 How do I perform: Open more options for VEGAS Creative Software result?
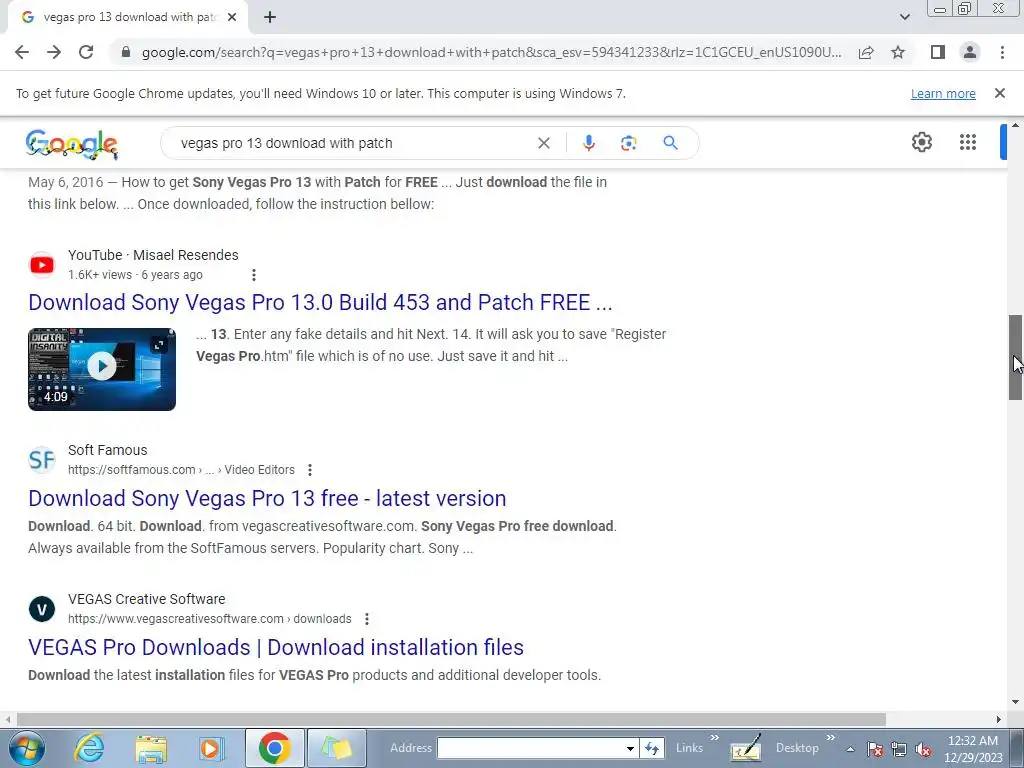pyautogui.click(x=367, y=618)
